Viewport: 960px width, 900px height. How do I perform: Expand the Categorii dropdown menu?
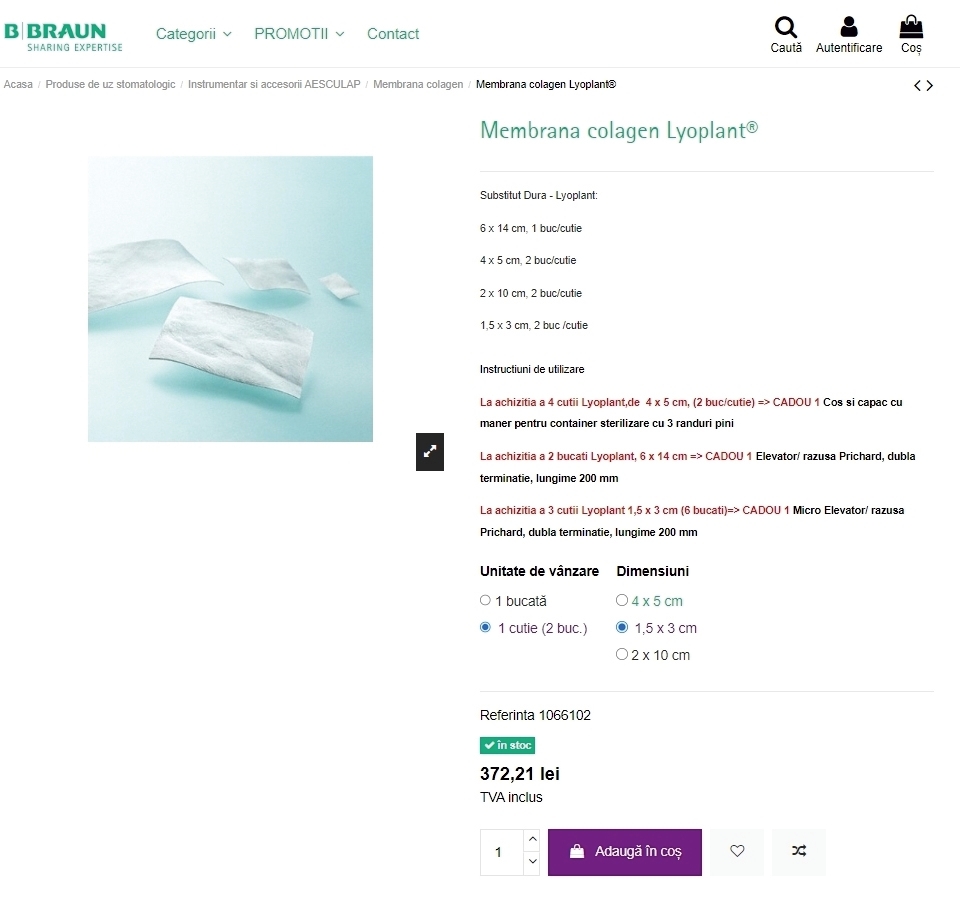[x=193, y=34]
